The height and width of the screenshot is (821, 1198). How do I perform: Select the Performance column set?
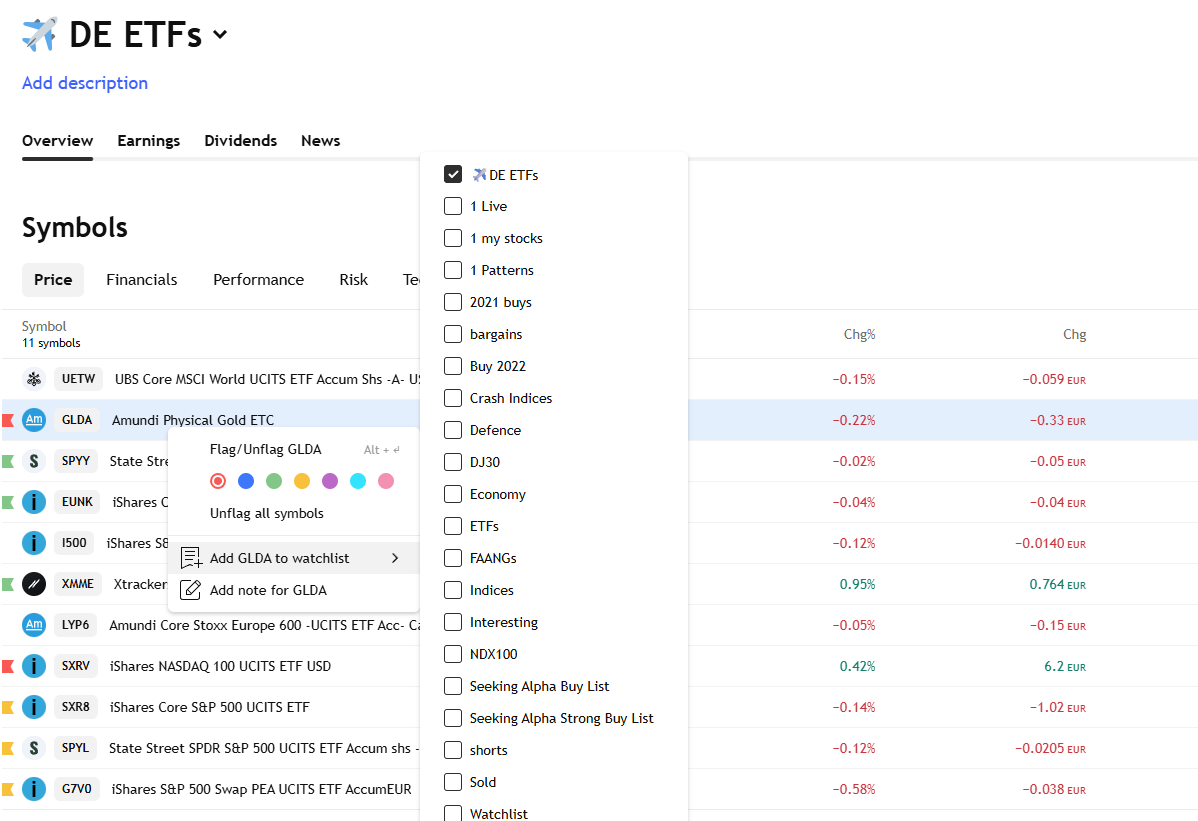pos(258,280)
